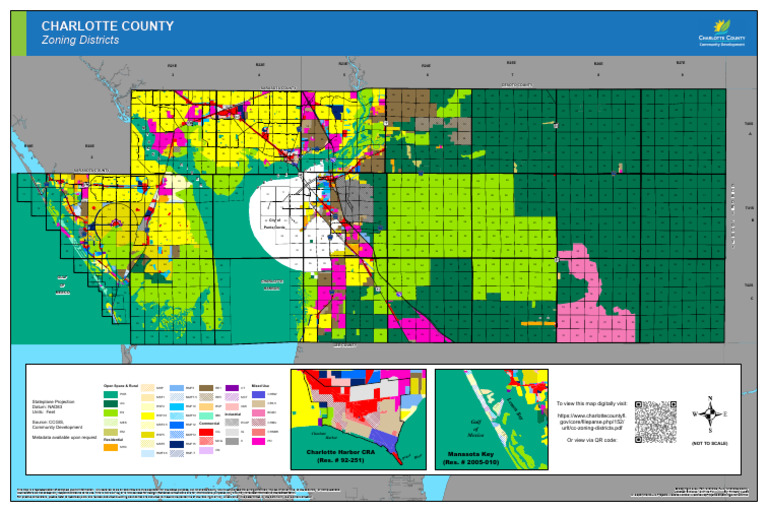768x512 pixels.
Task: Click the 'Residential' legend heading
Action: (113, 440)
